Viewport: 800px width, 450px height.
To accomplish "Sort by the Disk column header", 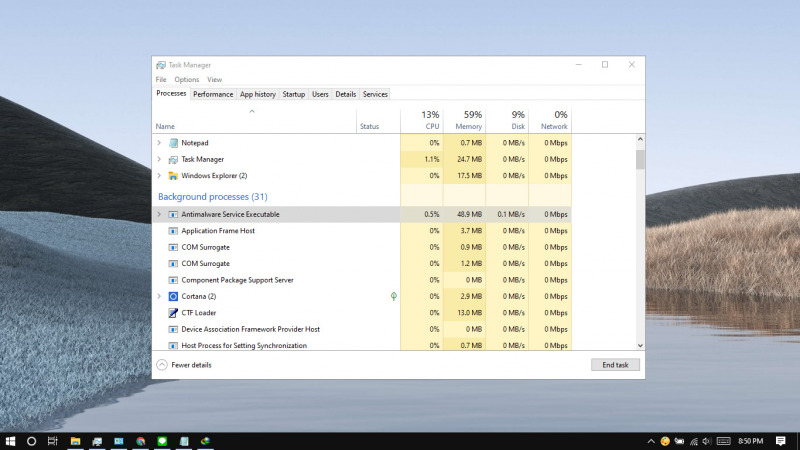I will click(x=507, y=120).
